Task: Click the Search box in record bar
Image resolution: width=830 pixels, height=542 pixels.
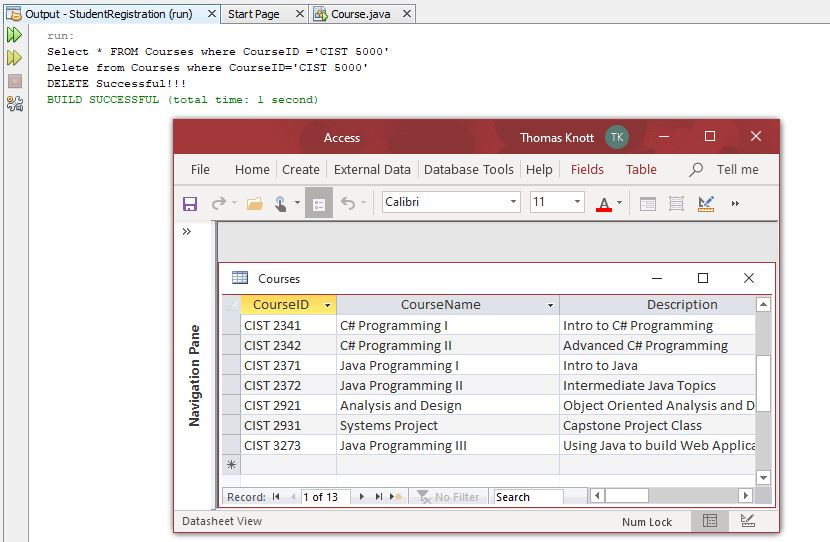Action: click(528, 496)
